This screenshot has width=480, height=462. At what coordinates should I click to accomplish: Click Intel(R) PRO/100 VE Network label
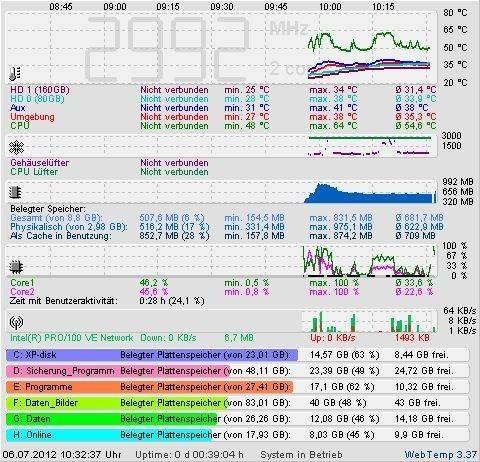pos(71,338)
